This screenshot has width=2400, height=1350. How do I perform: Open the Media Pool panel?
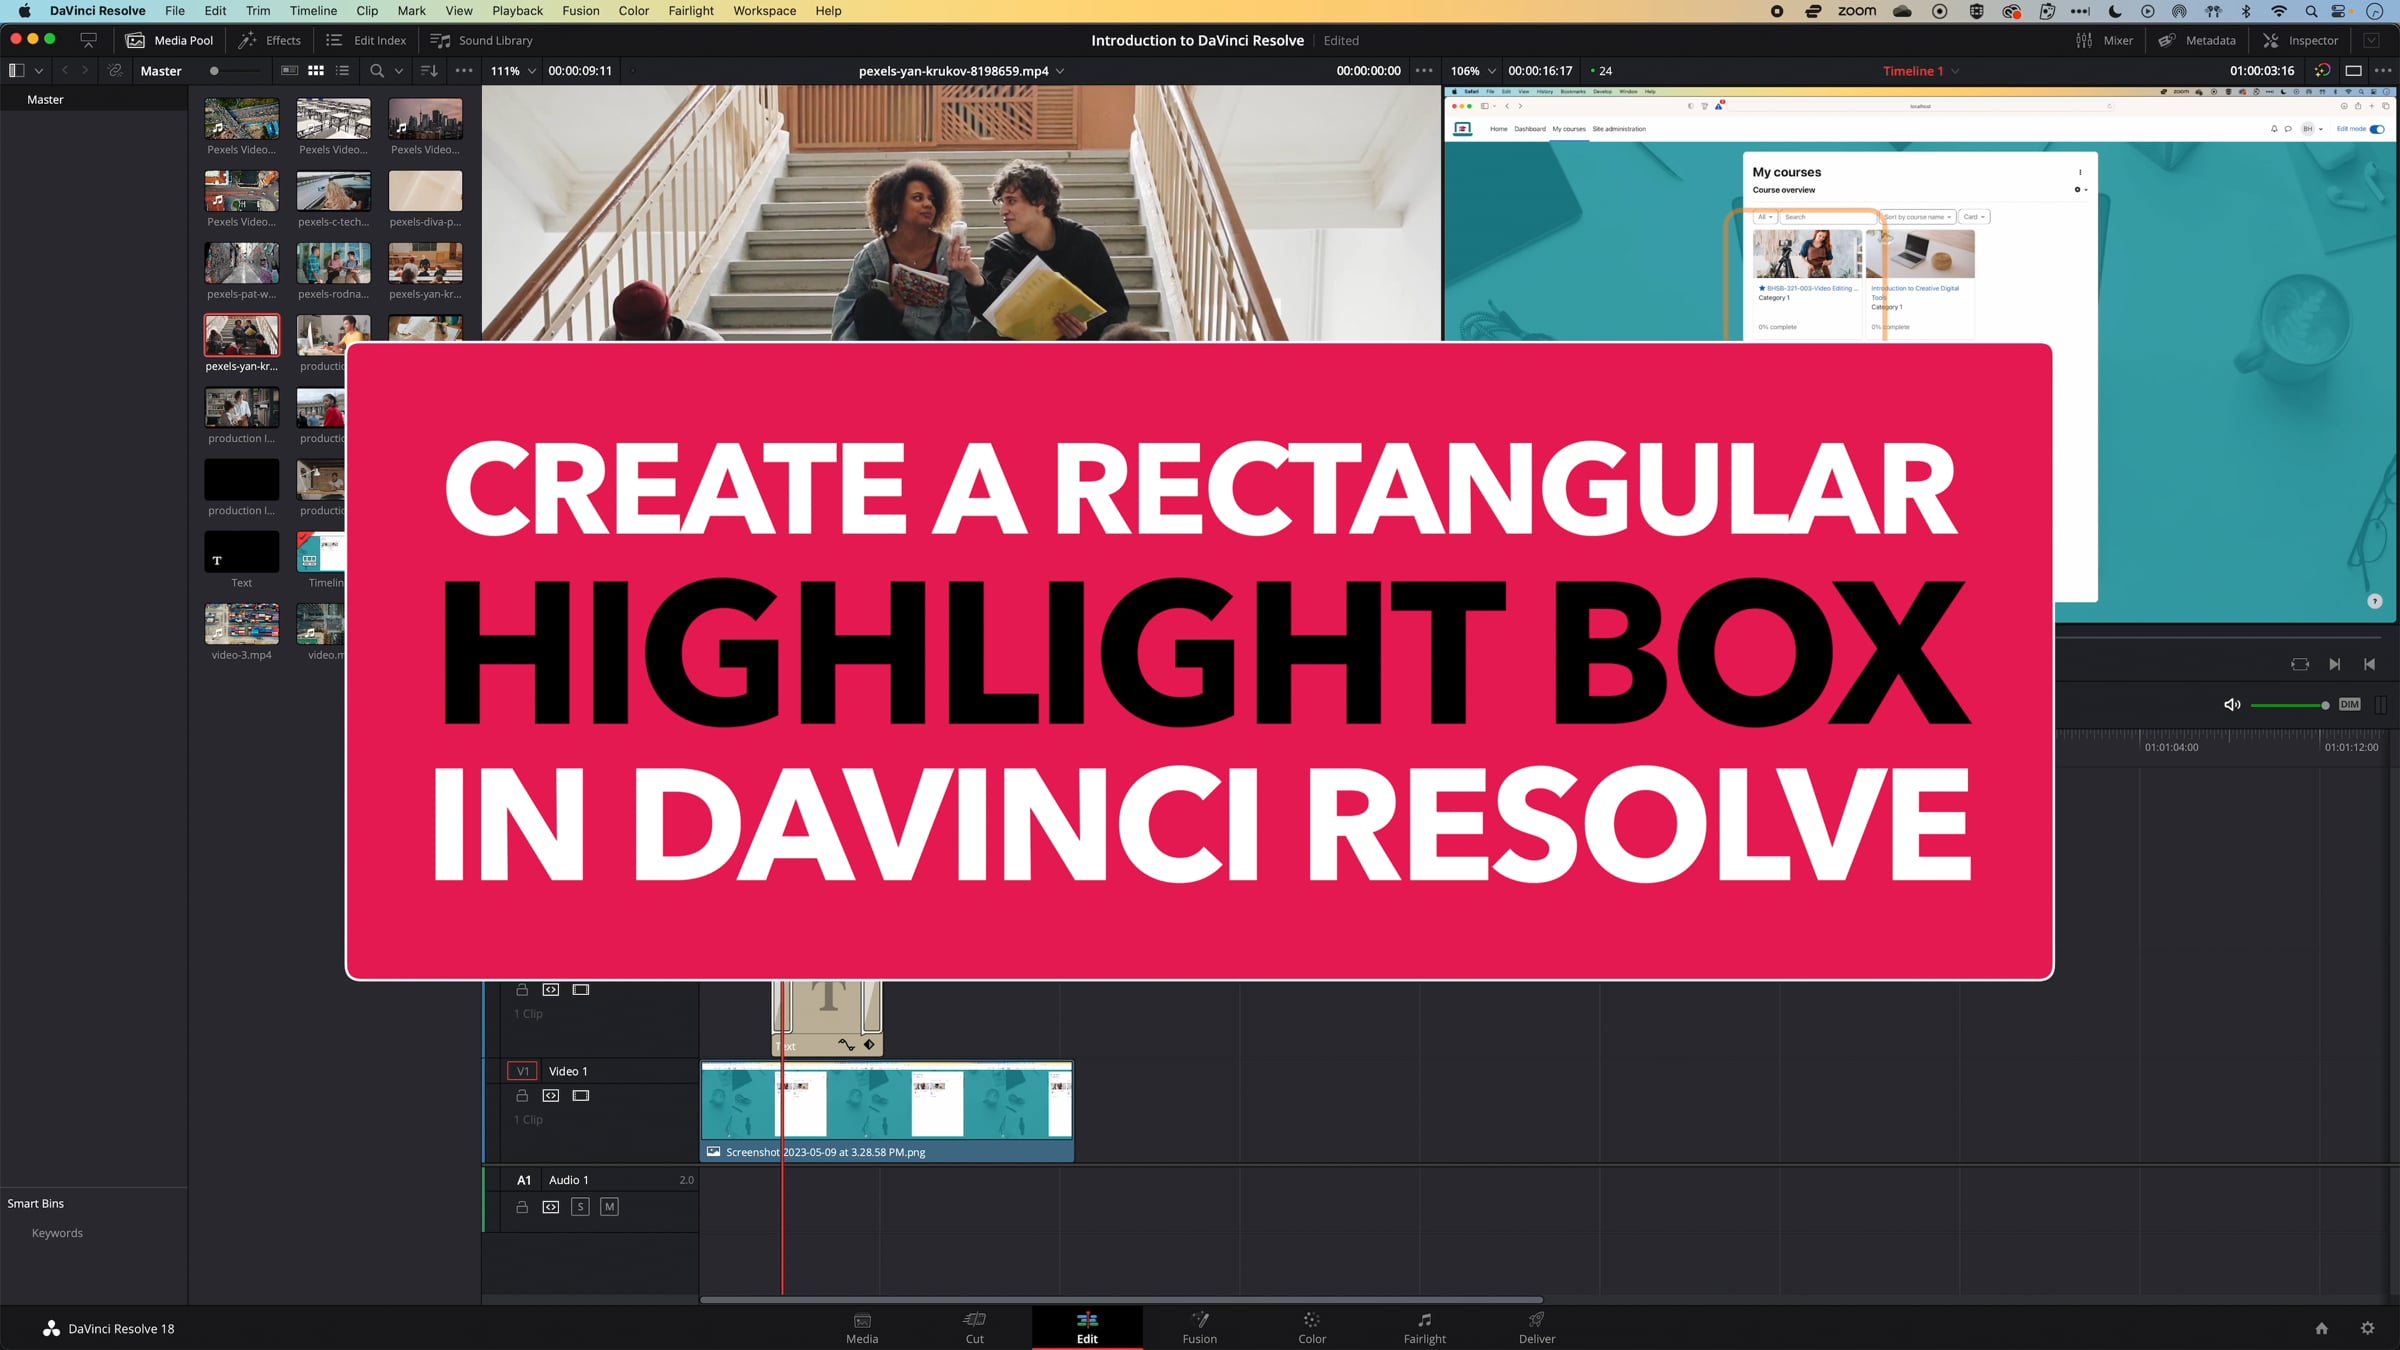pos(169,40)
